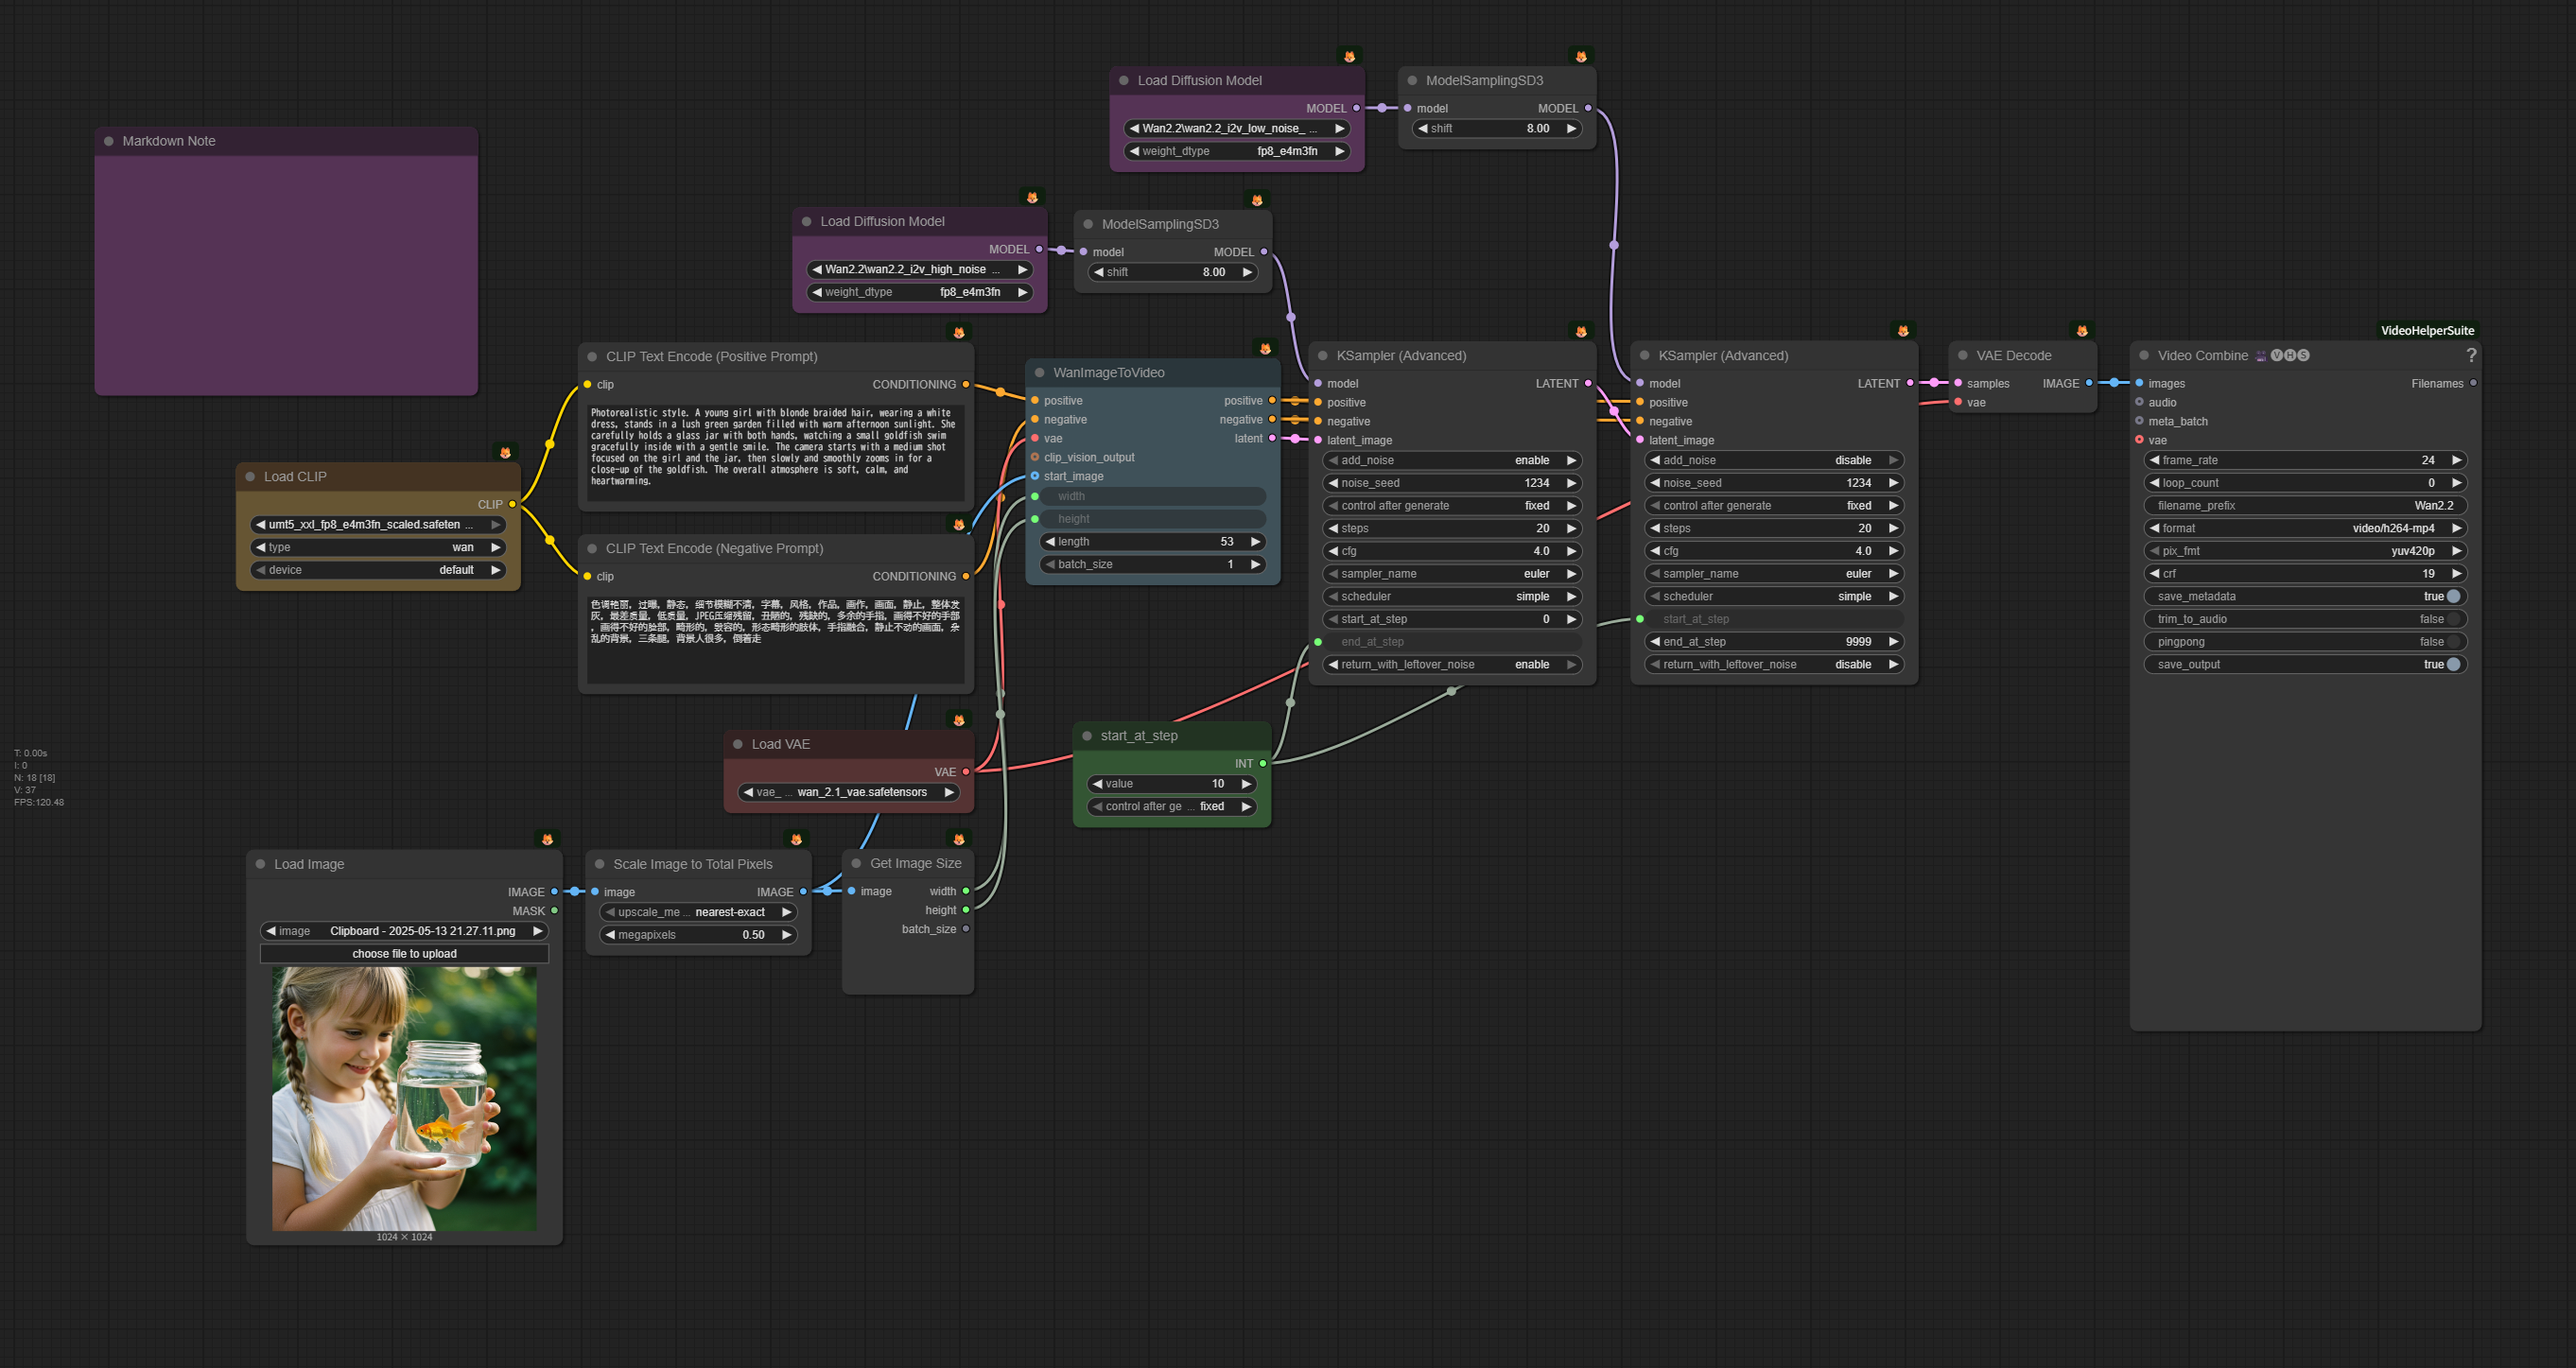Collapse the WanImageToVideo node via title dot

coord(1039,373)
